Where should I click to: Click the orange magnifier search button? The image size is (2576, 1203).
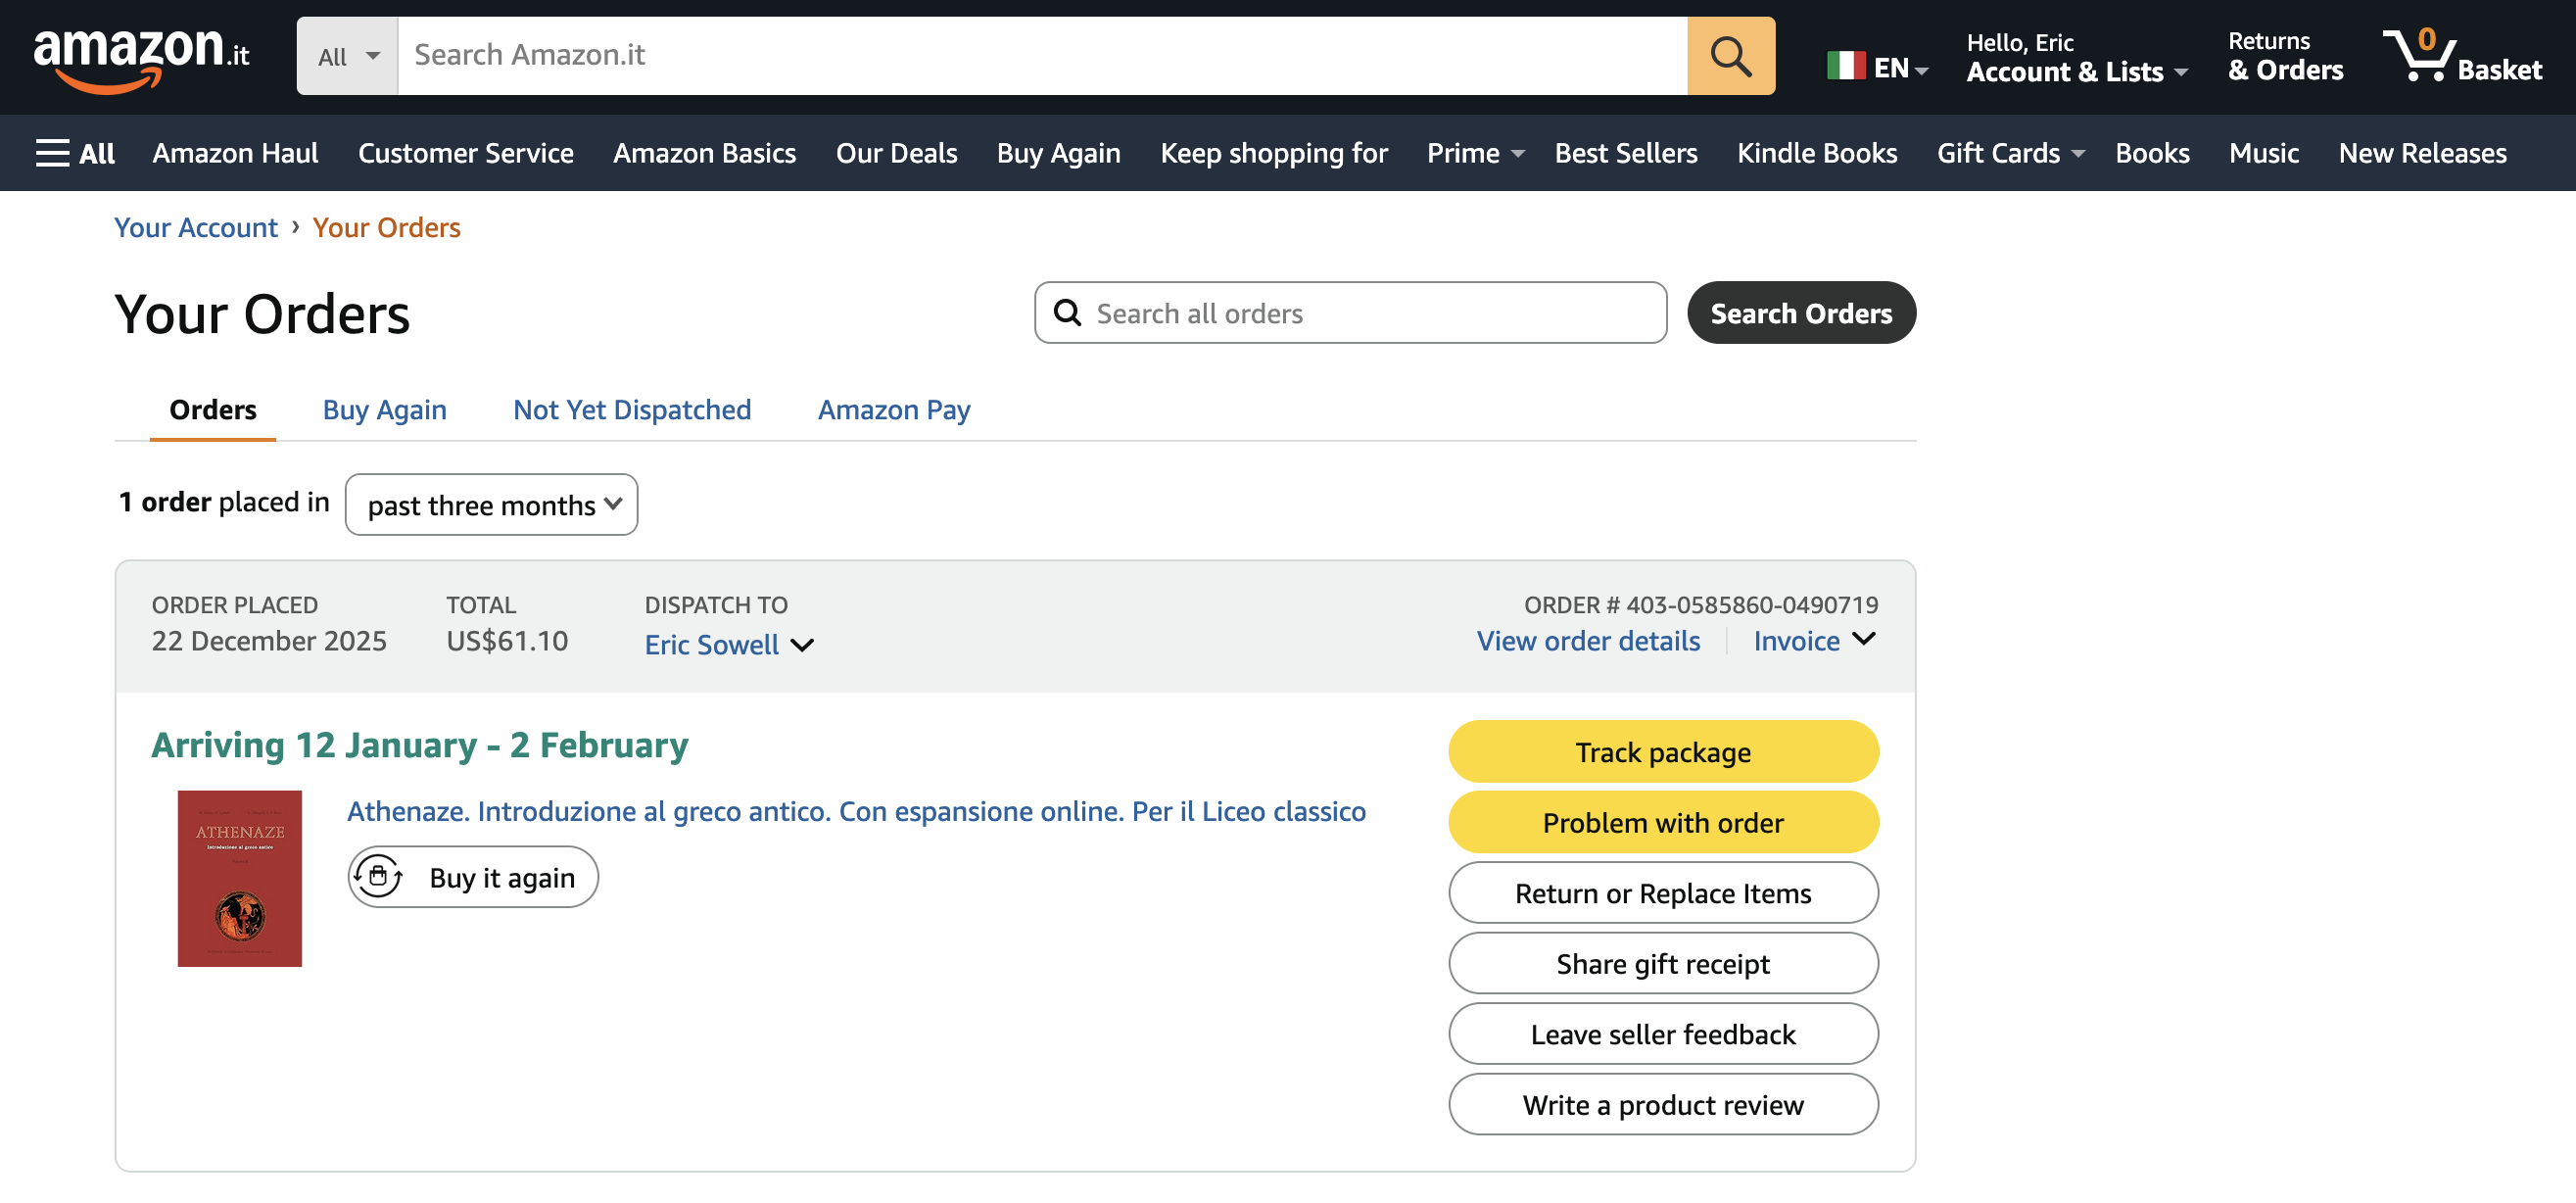(x=1730, y=56)
